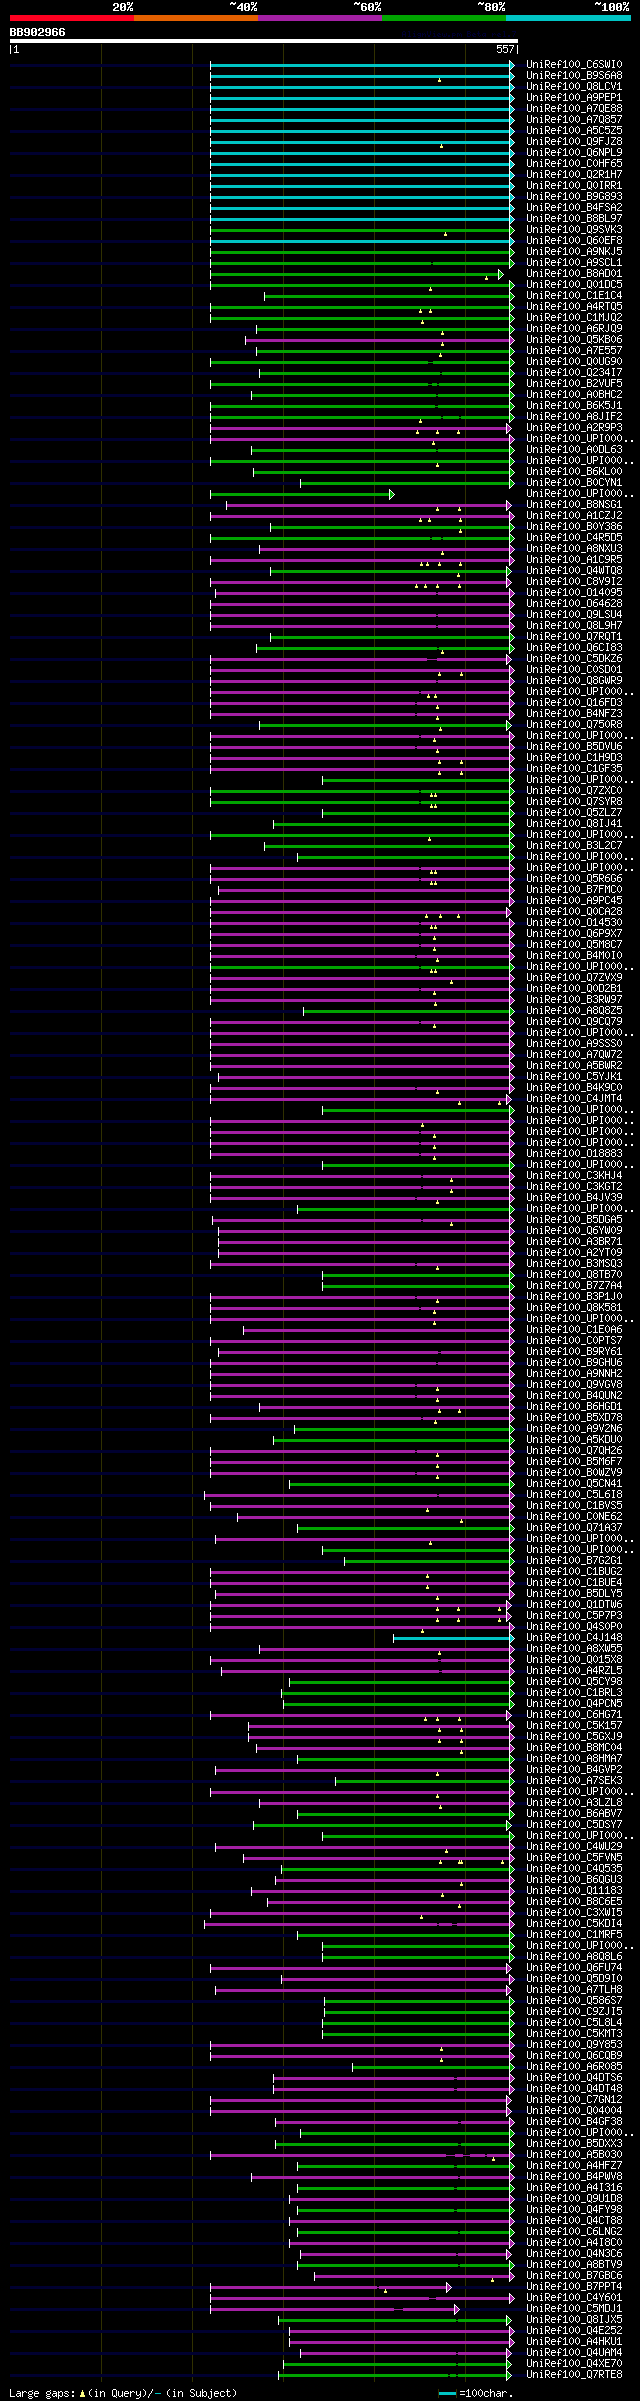Select label UniRef100_Q7RTE8
The image size is (640, 2401).
[574, 2375]
